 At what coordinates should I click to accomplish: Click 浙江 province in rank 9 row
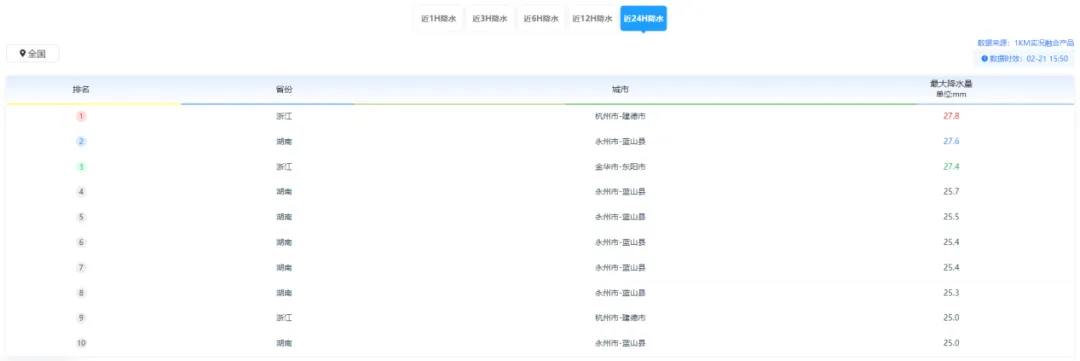[x=284, y=318]
